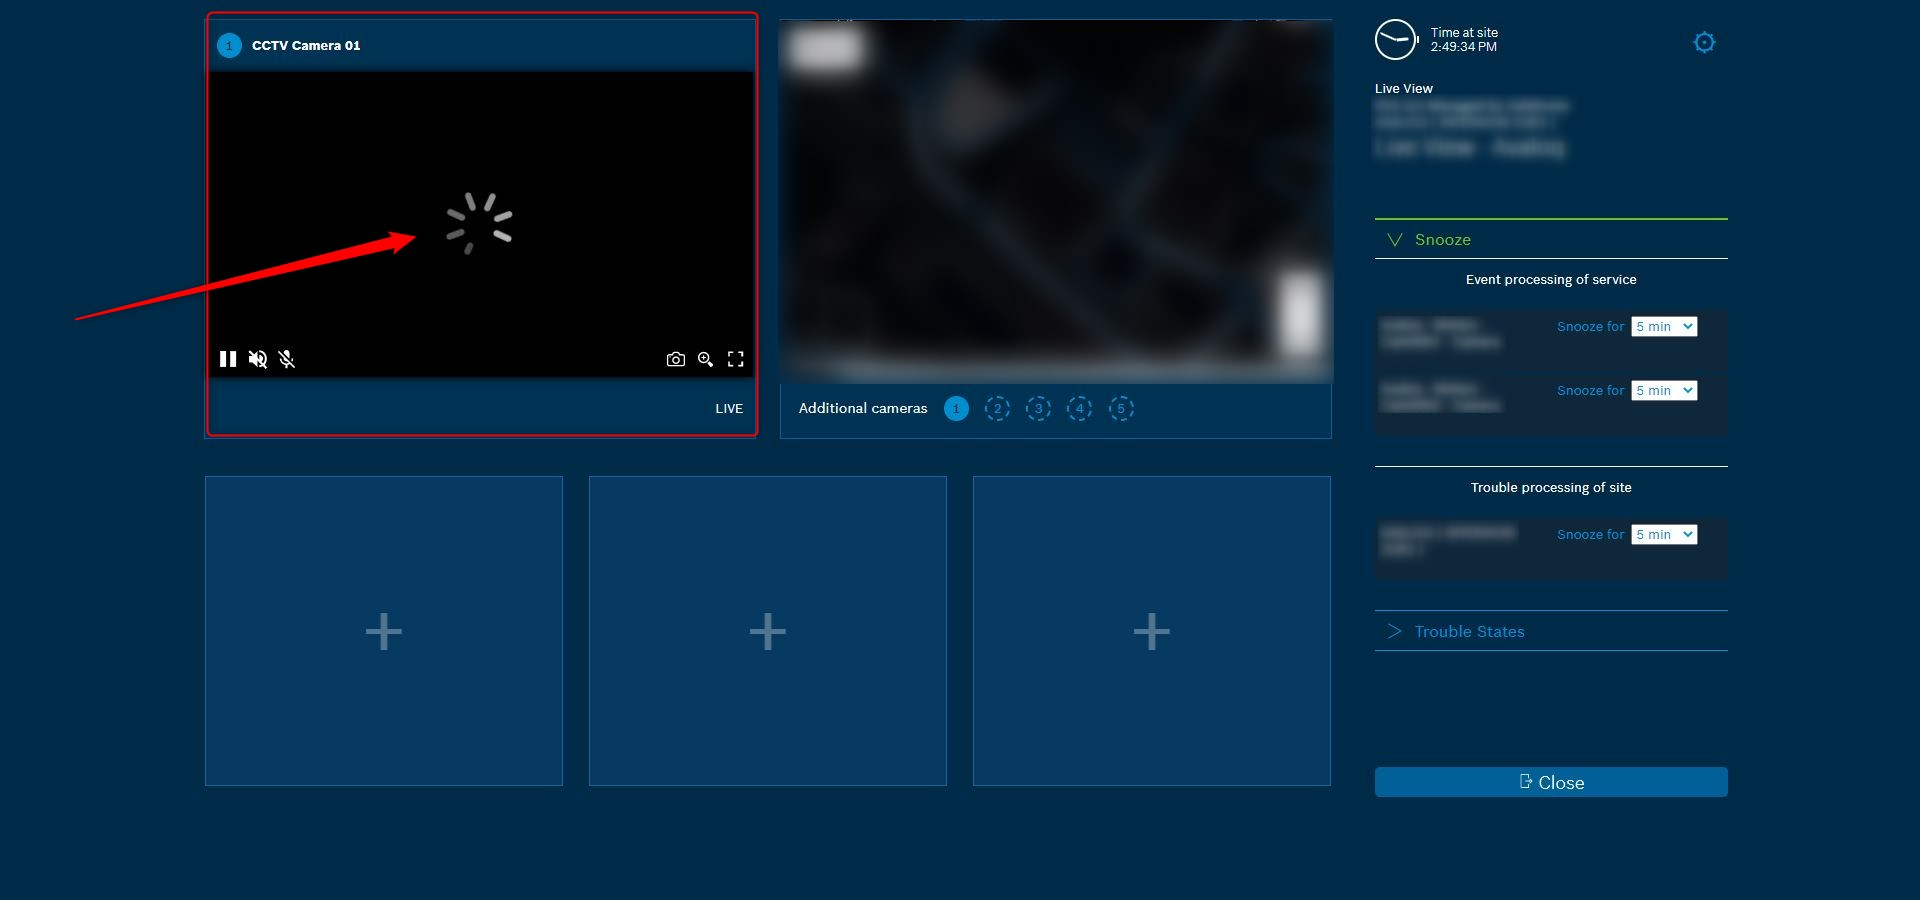Add a camera to the middle empty tile

point(767,631)
